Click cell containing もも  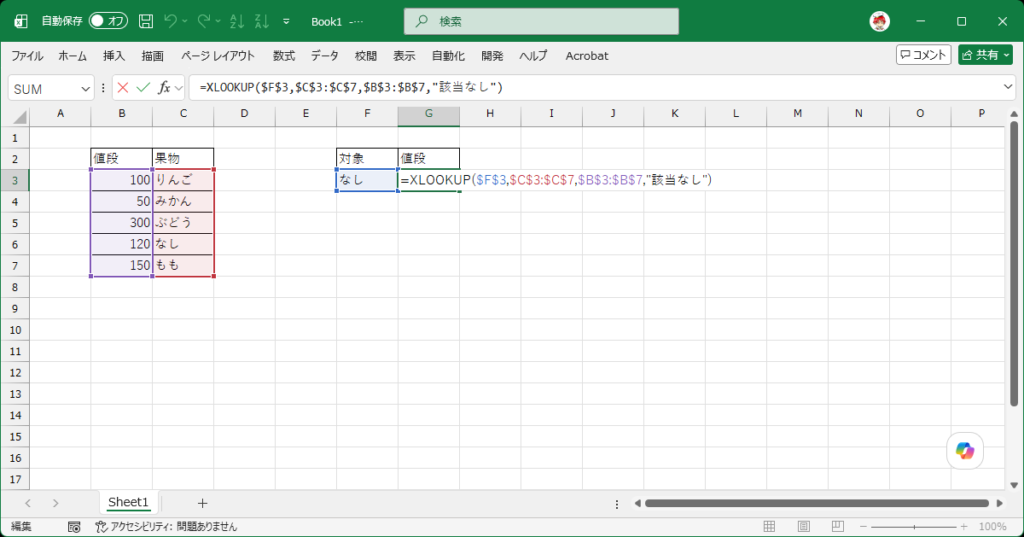point(183,265)
